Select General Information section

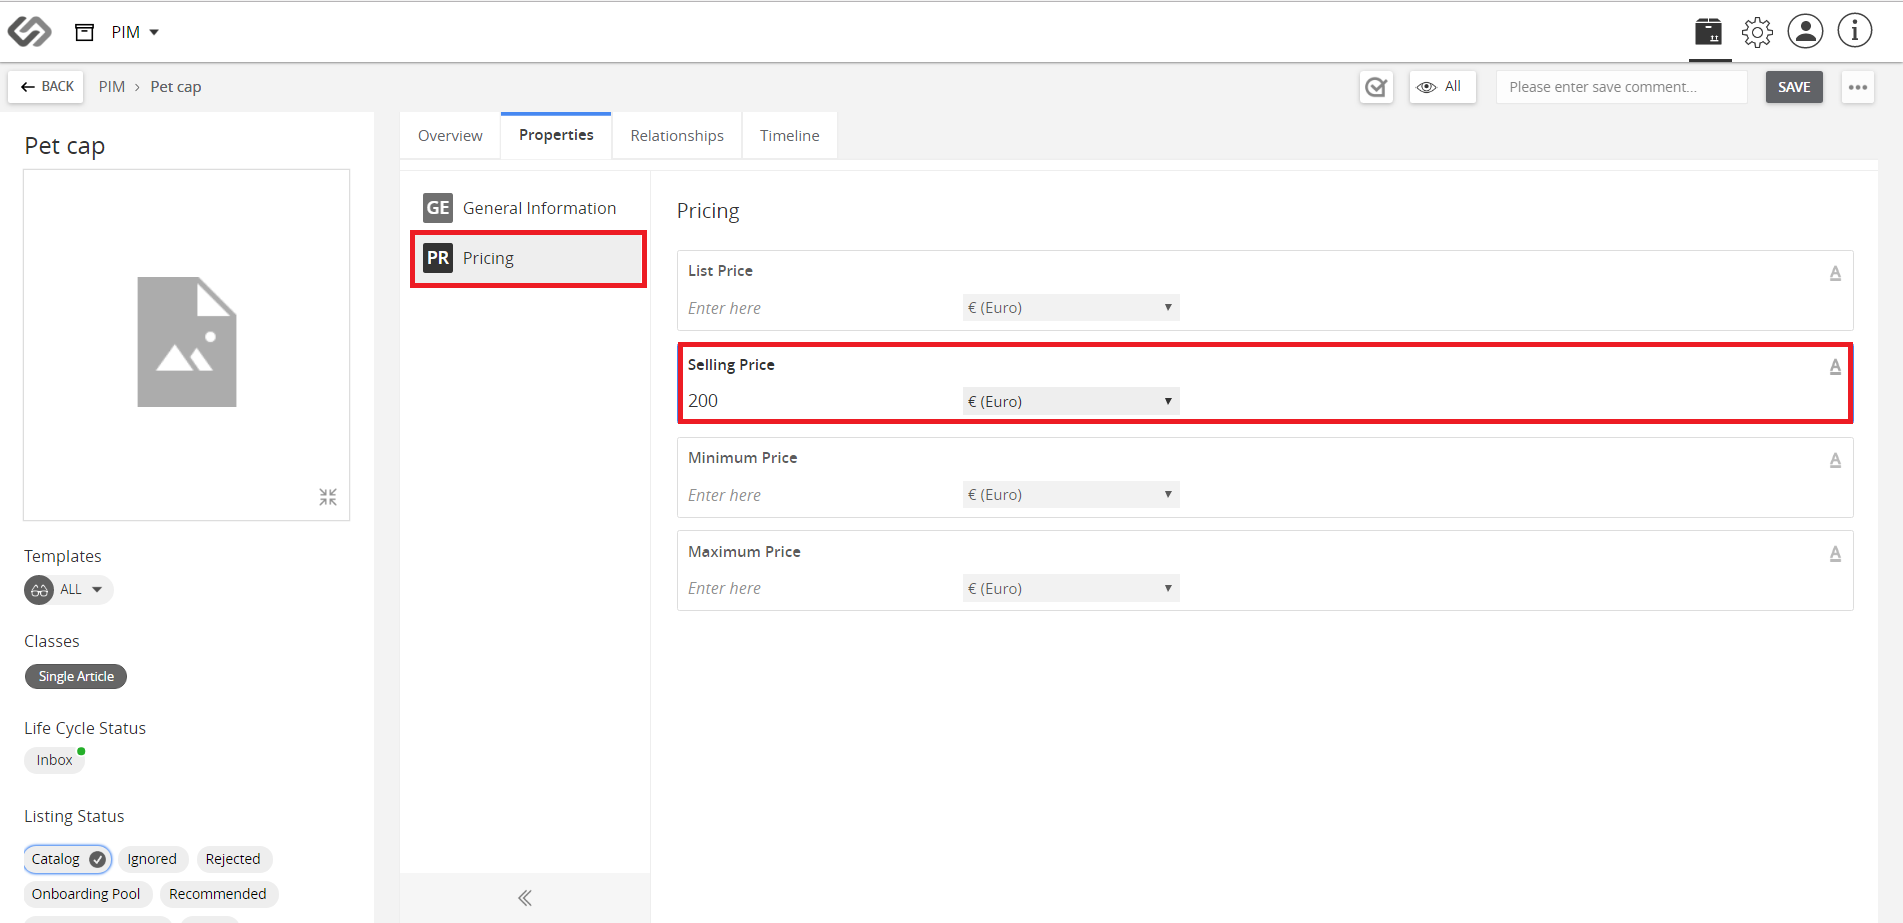click(x=528, y=208)
